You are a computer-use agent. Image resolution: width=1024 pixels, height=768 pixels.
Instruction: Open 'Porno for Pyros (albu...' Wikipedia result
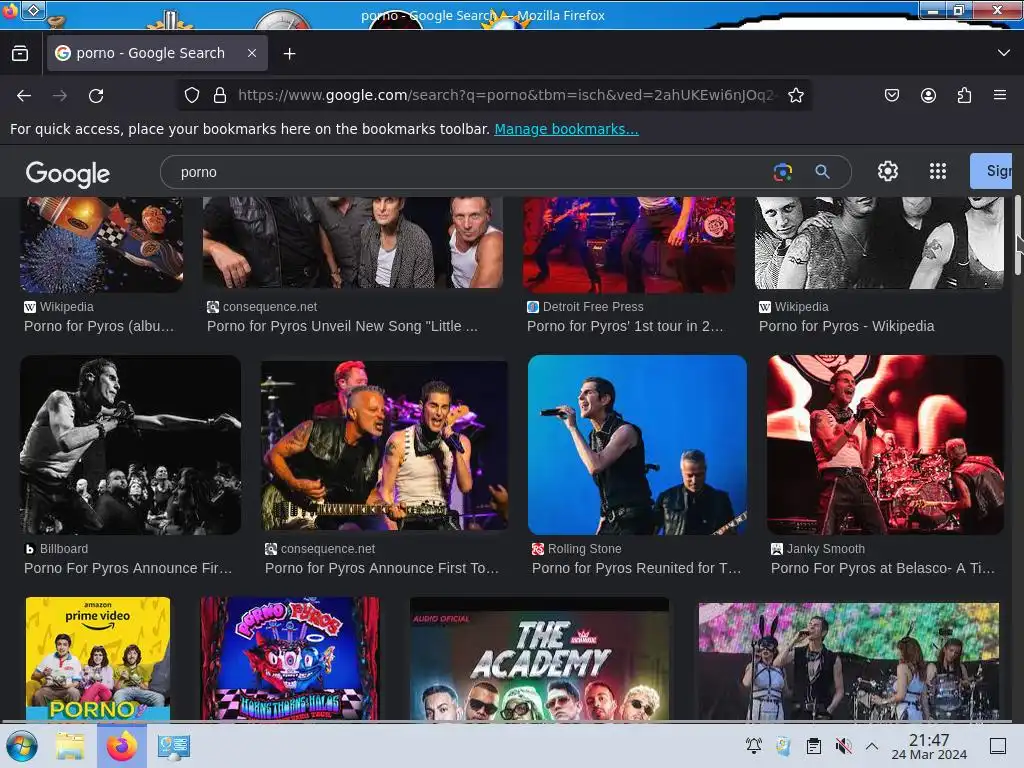[x=99, y=327]
